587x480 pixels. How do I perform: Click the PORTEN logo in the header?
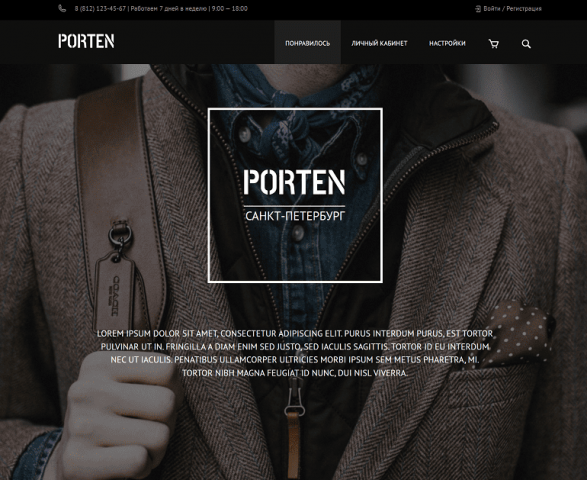click(x=86, y=41)
